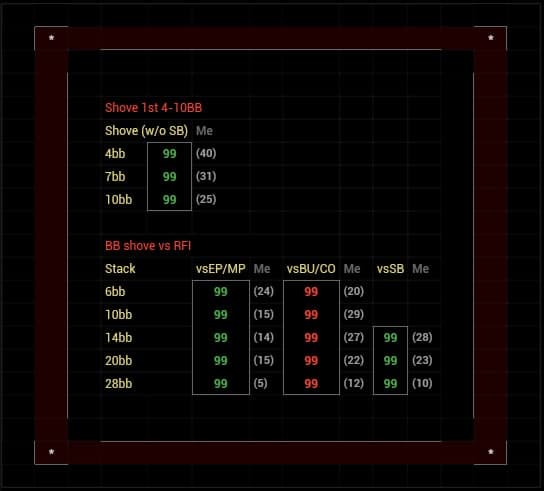Click the bottom-left corner star icon
Viewport: 544px width, 491px height.
[x=51, y=451]
